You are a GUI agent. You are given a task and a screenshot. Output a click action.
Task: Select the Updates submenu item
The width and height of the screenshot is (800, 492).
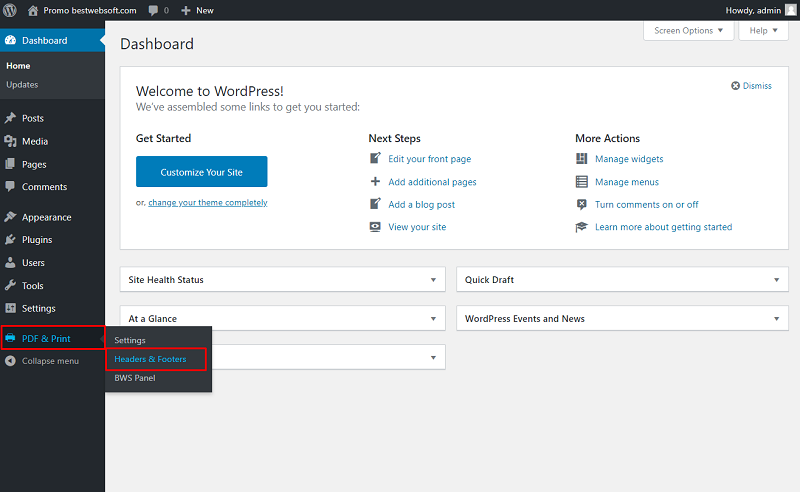tap(22, 85)
